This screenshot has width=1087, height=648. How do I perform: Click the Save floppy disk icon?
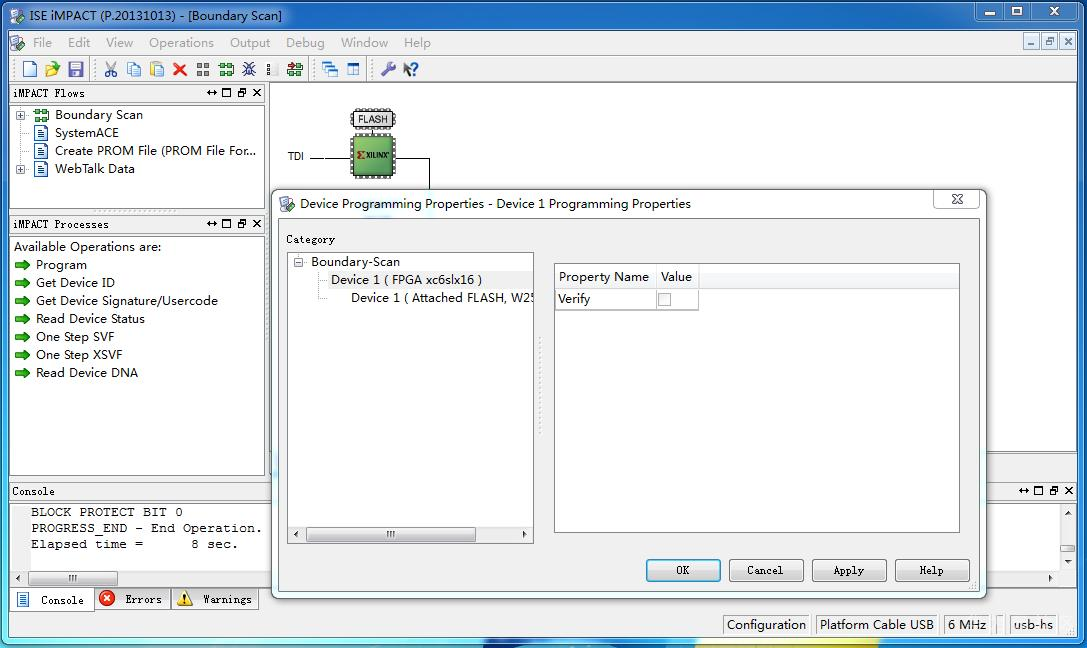coord(76,69)
